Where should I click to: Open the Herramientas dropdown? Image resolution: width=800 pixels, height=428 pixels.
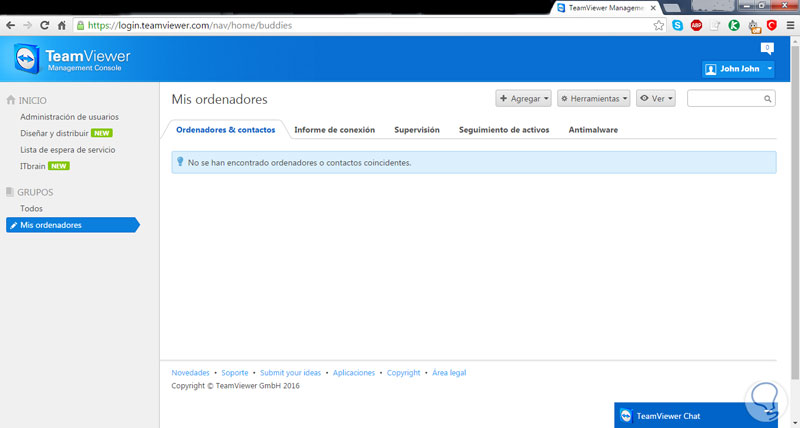tap(593, 98)
